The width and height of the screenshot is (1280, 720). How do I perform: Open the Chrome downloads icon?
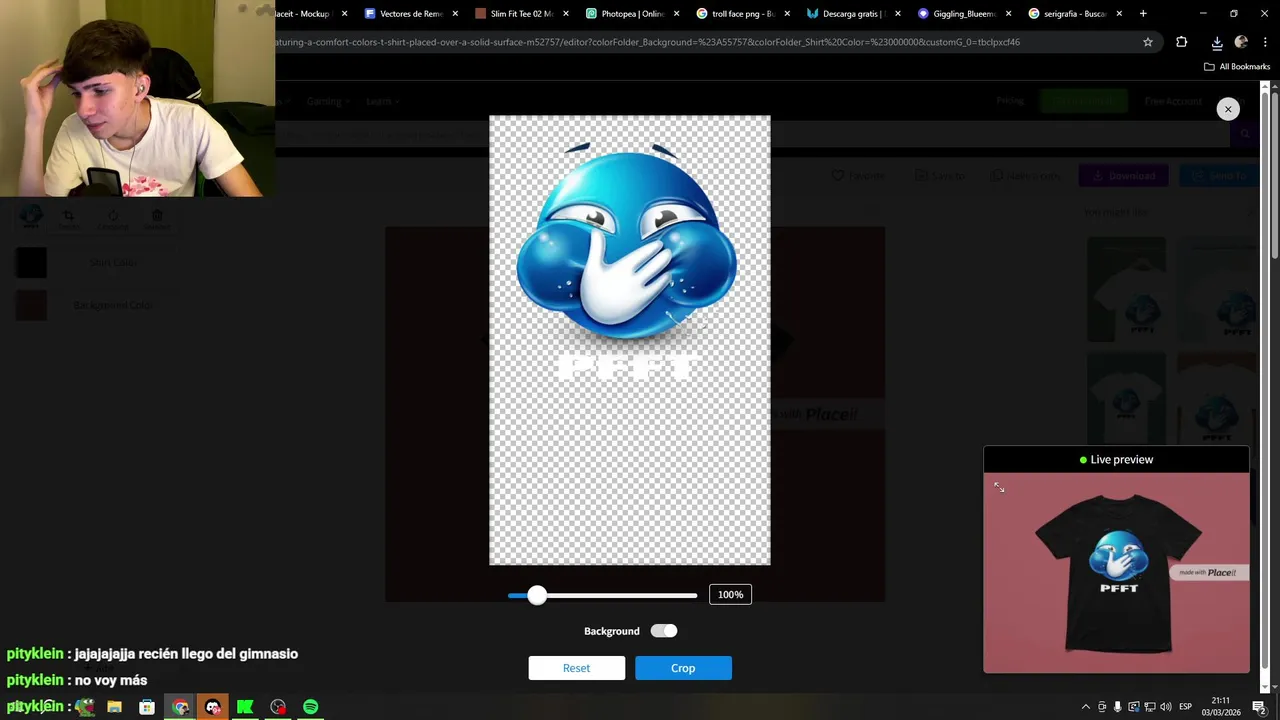(1217, 42)
